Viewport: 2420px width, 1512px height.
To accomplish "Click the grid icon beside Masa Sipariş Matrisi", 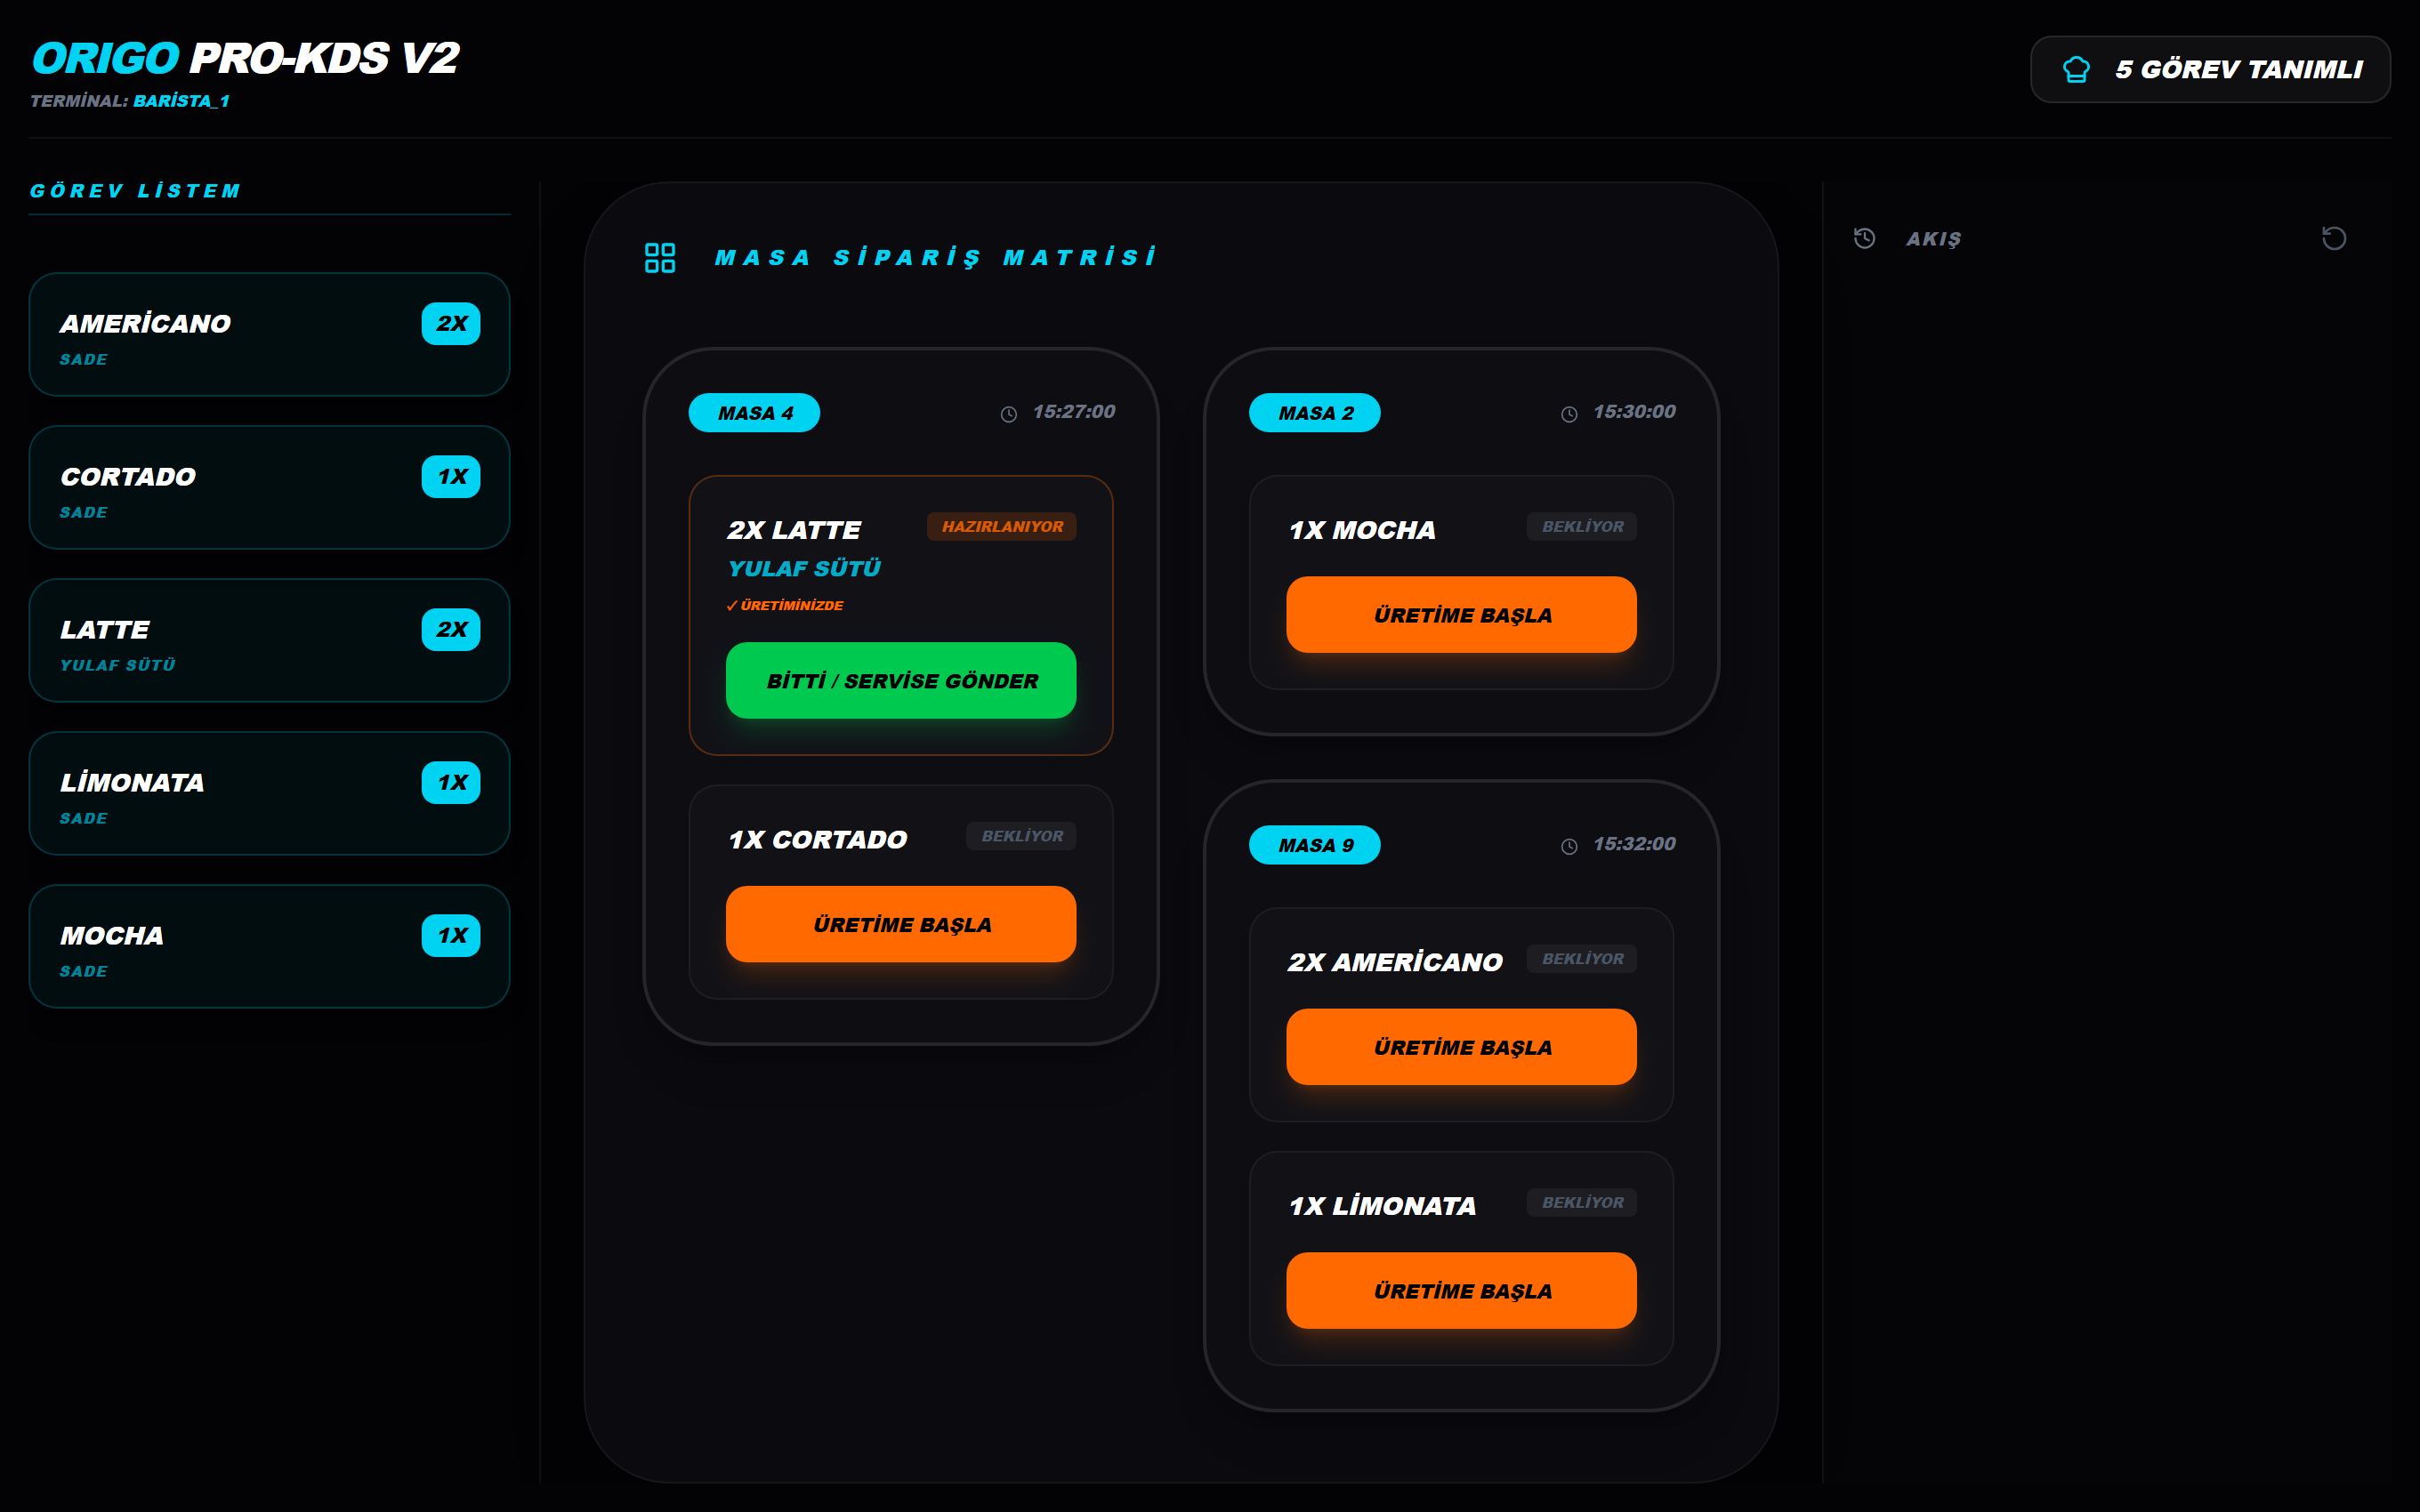I will (x=660, y=258).
